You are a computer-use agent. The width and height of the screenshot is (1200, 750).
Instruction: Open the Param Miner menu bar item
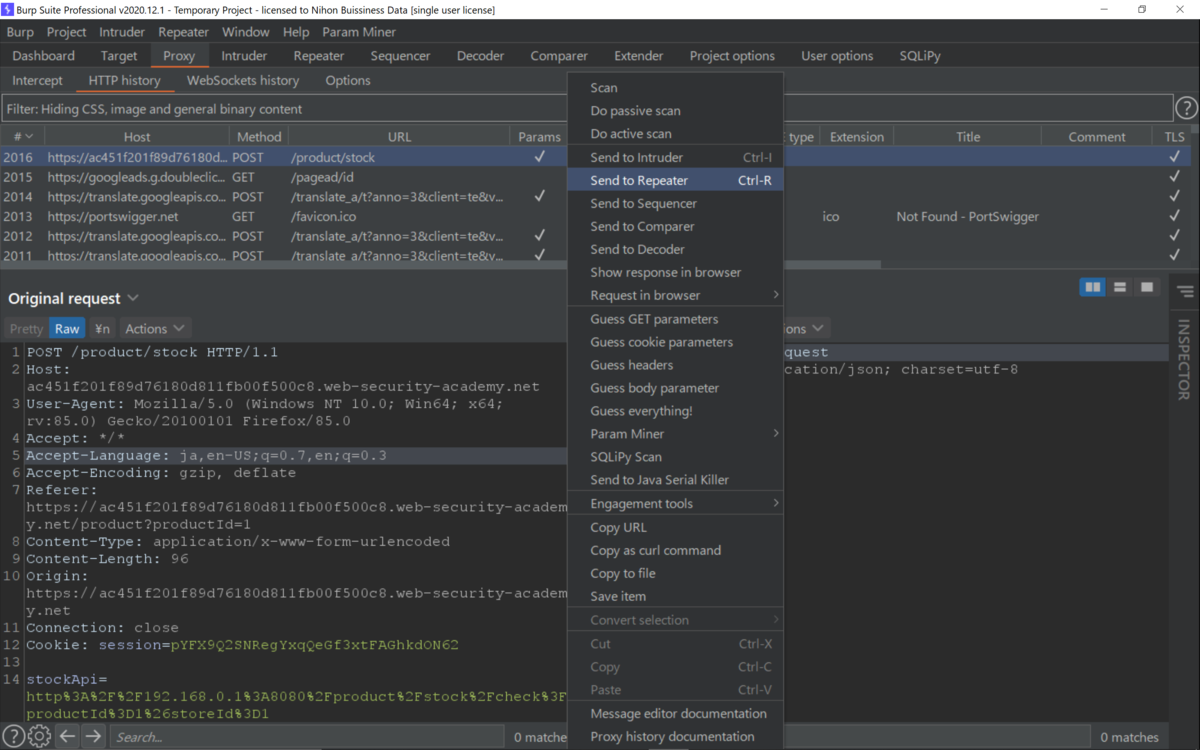(x=359, y=32)
